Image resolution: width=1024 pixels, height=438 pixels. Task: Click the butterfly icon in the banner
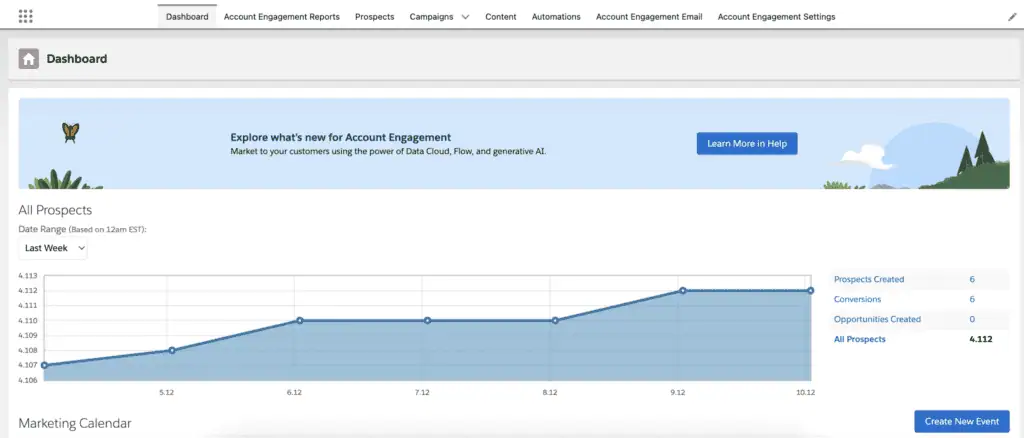pyautogui.click(x=71, y=133)
